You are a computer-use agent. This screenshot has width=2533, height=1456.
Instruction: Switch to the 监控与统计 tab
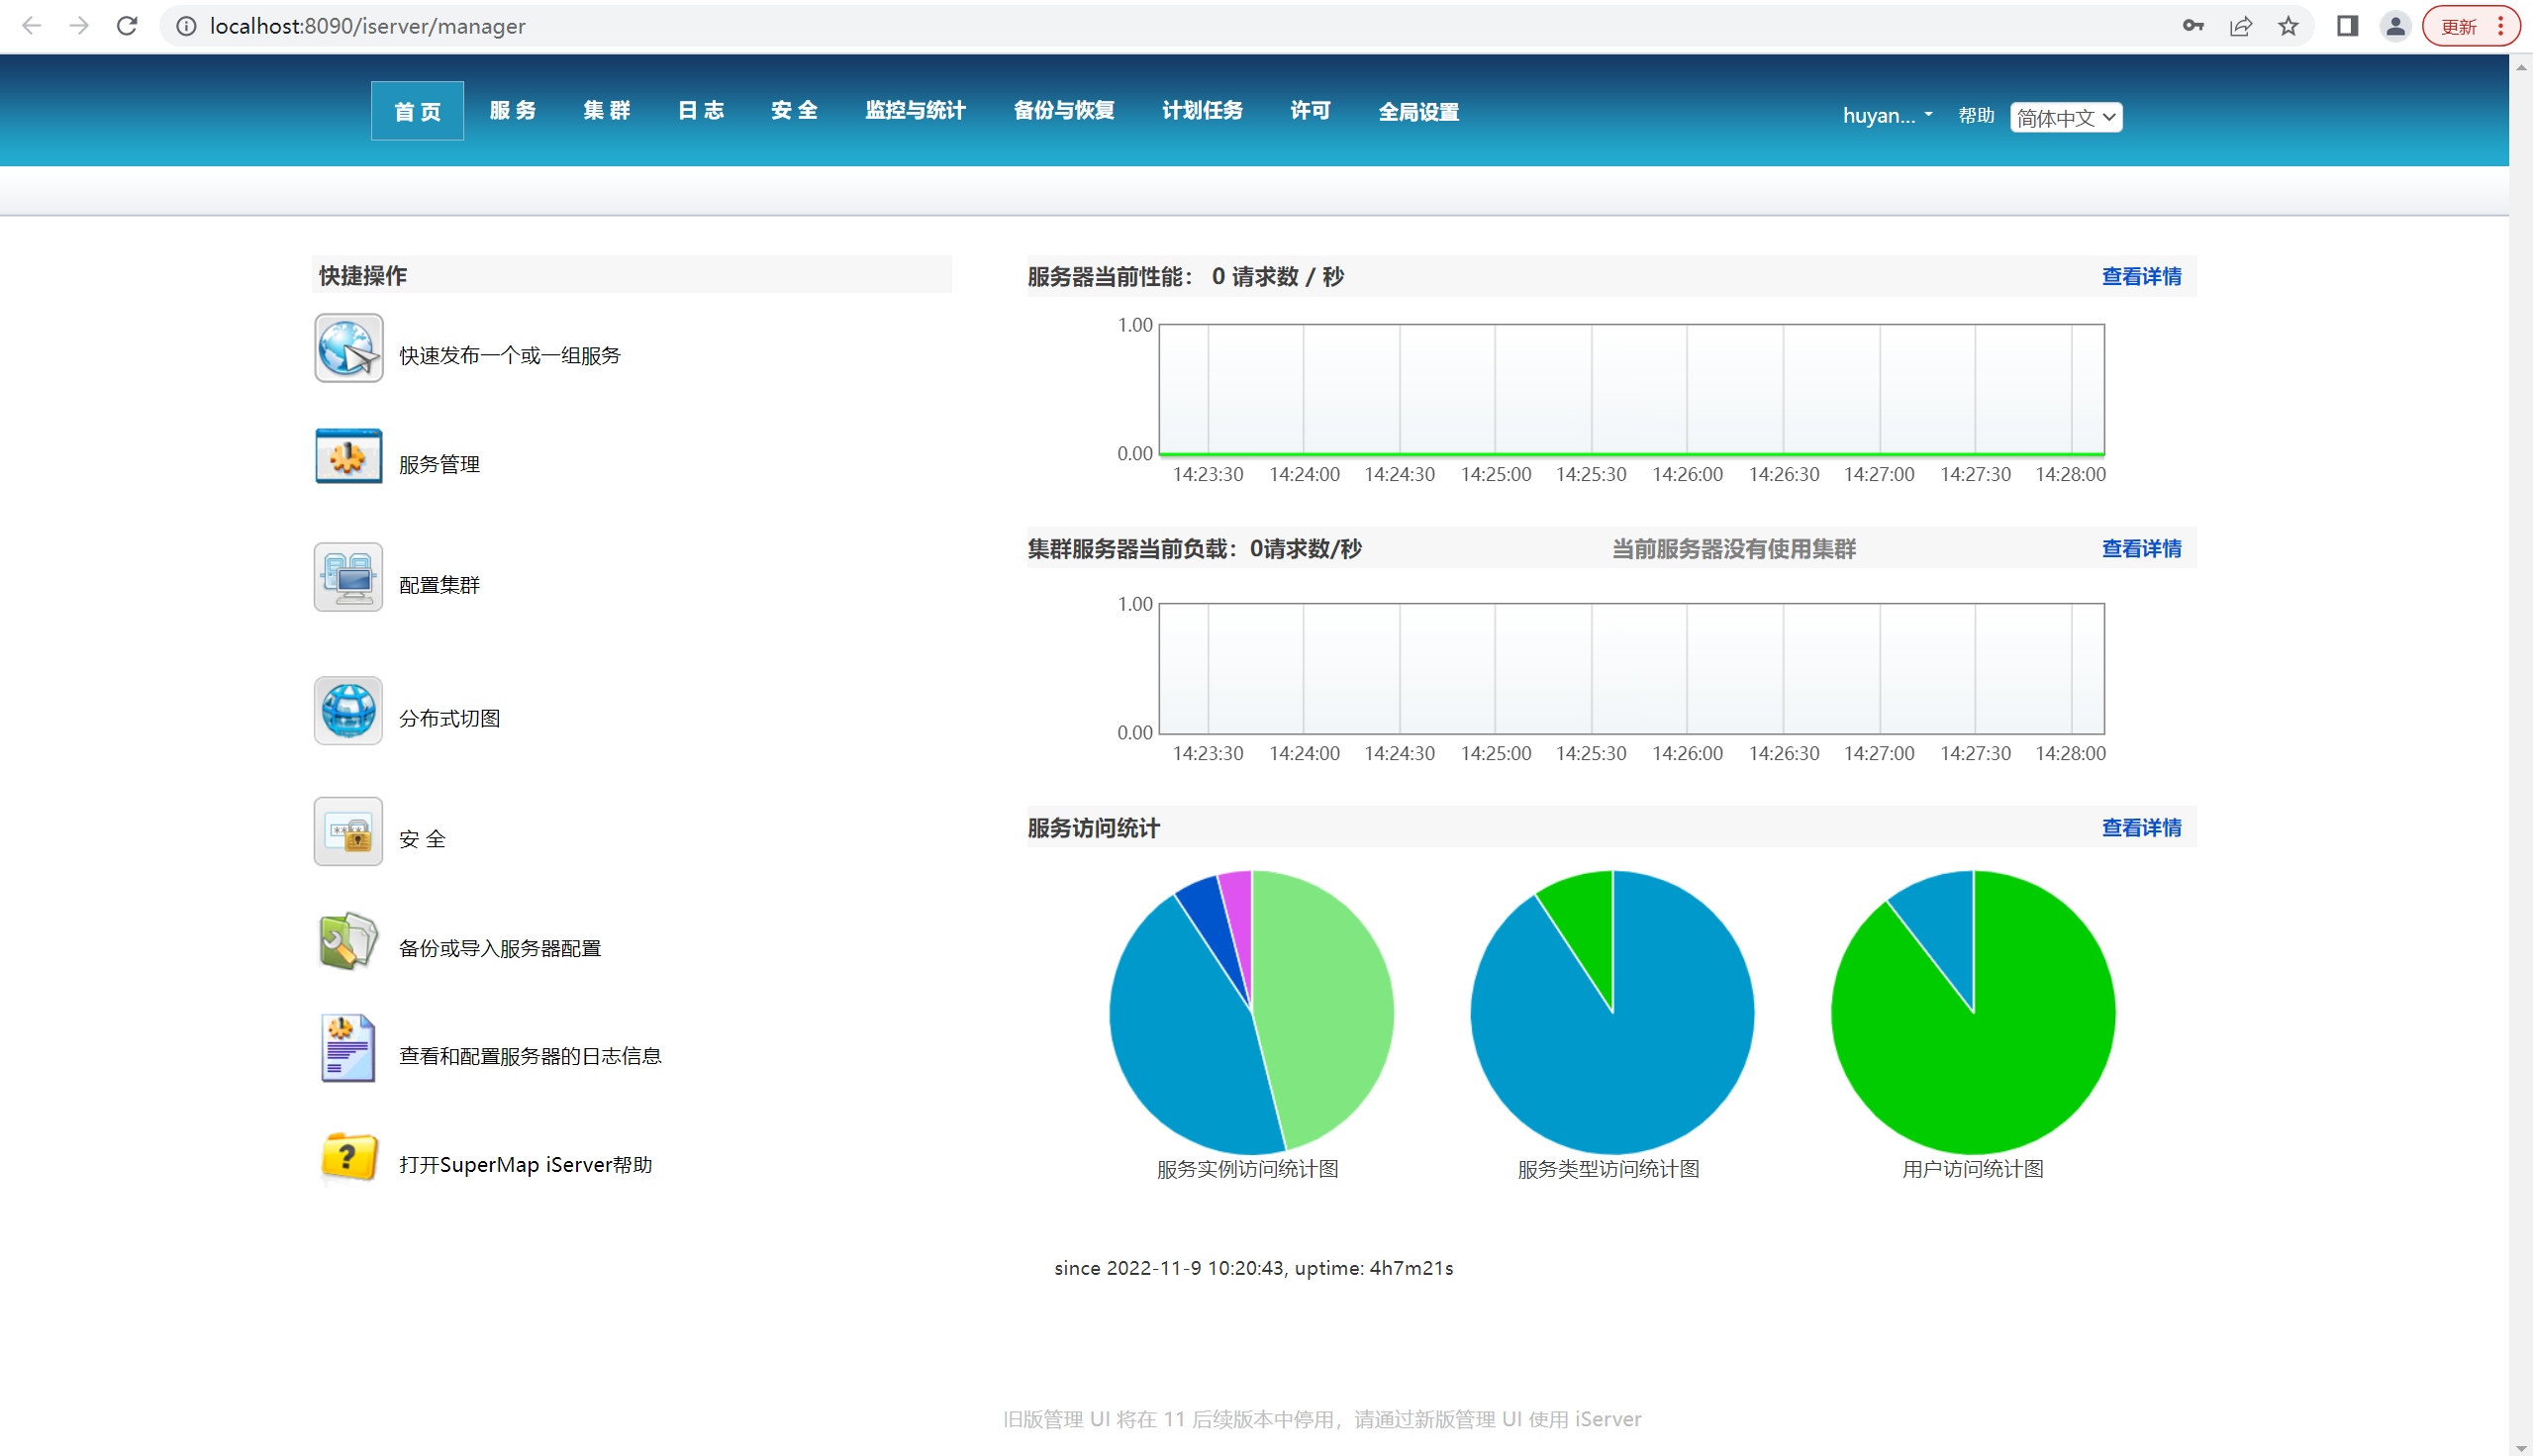tap(915, 111)
